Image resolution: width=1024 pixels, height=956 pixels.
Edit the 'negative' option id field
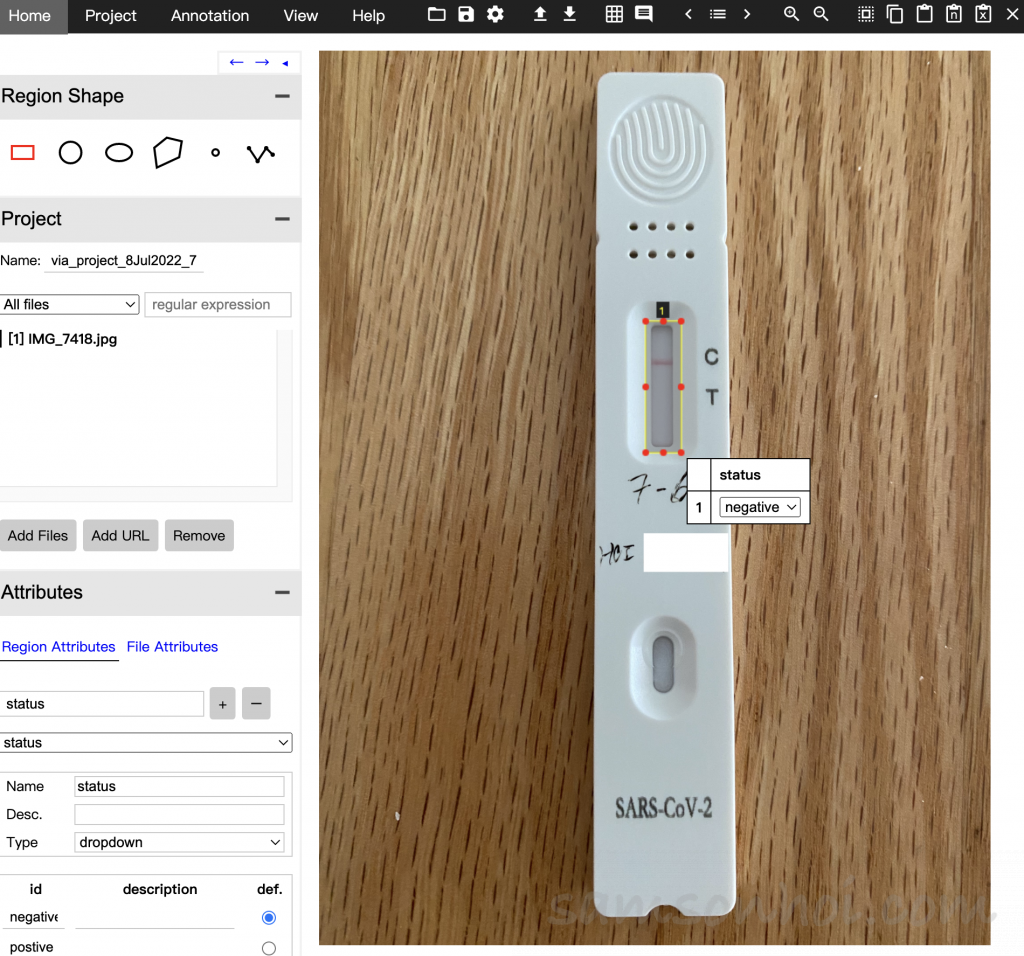click(x=34, y=917)
